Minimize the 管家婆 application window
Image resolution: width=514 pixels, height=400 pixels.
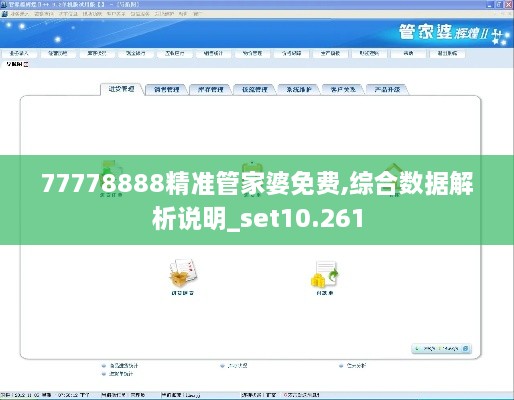490,4
